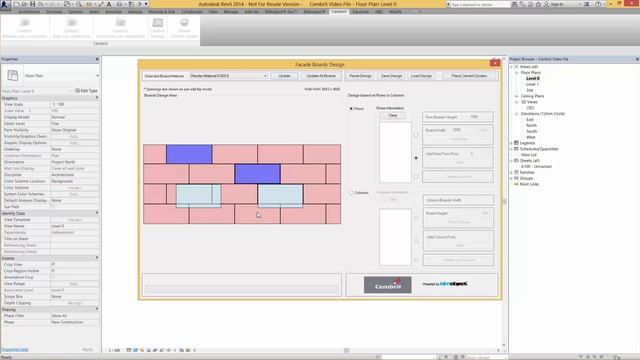Collapse the Extents section in Properties
The height and width of the screenshot is (360, 640).
[x=97, y=258]
